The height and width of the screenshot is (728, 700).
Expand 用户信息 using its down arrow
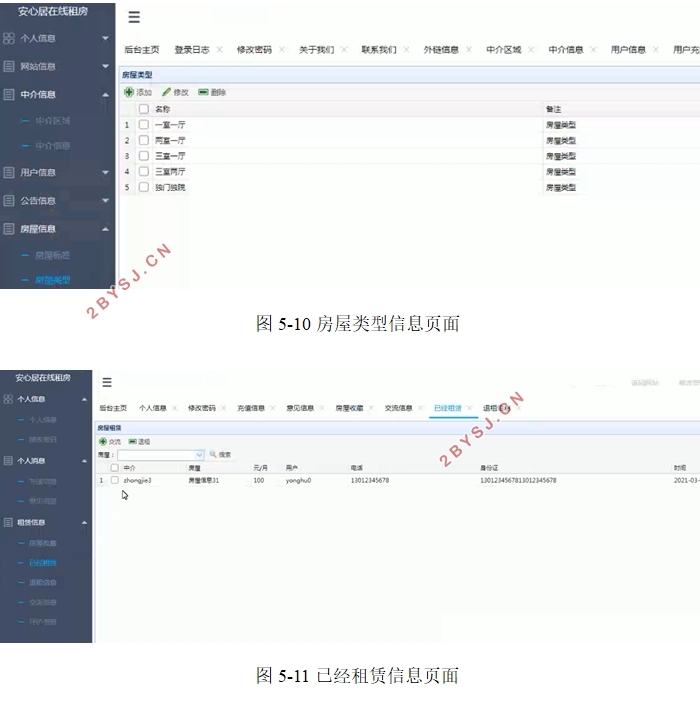tap(106, 173)
